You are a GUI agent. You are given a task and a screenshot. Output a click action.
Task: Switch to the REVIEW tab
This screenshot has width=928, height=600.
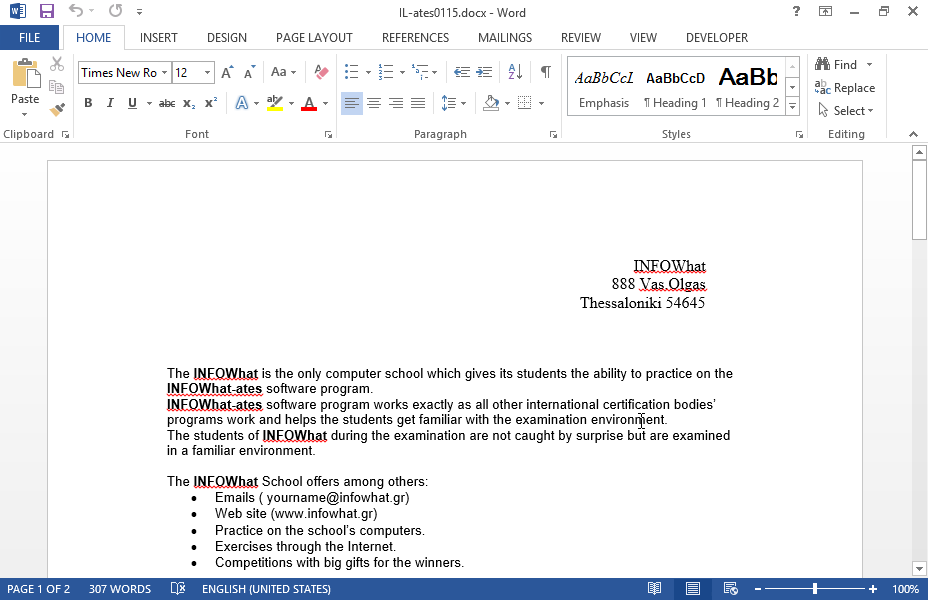click(581, 38)
